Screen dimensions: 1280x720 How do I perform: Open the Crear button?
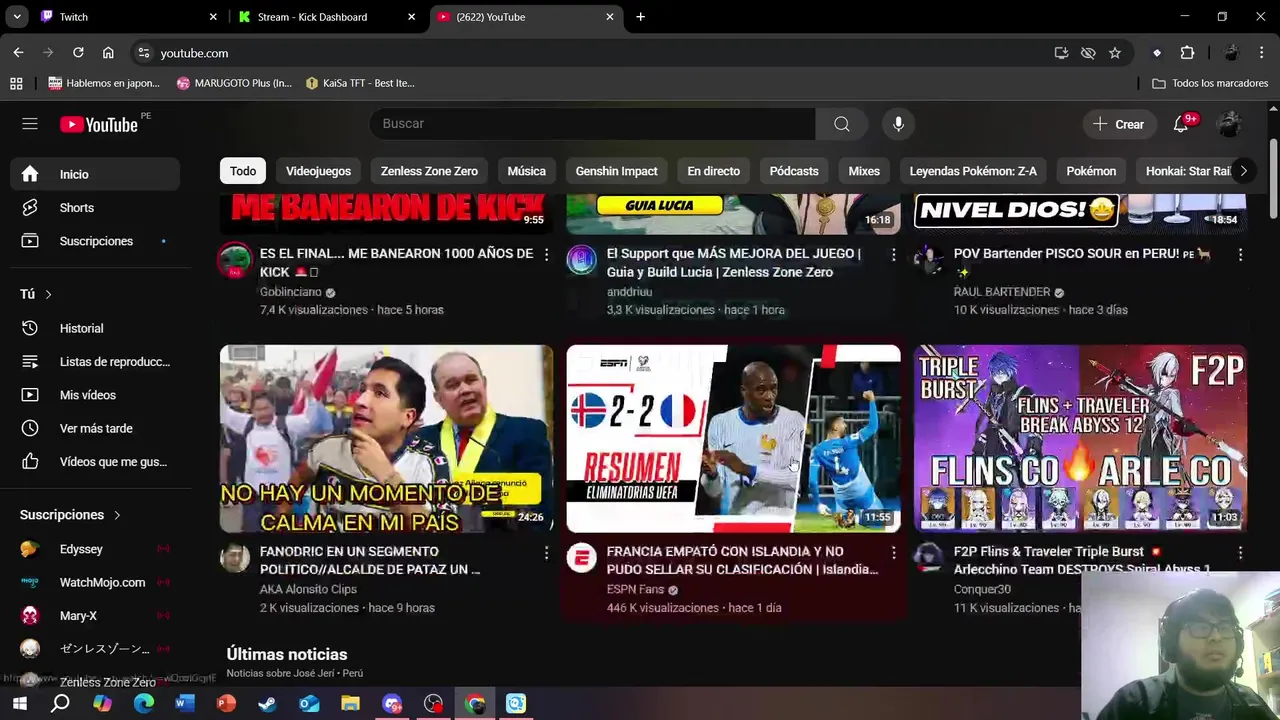point(1118,124)
